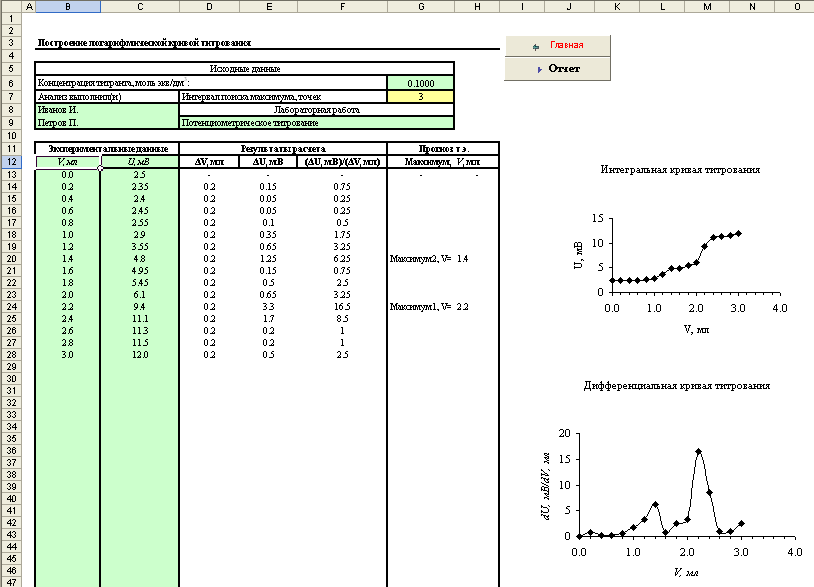Click the V value 3.0 cell

click(68, 354)
